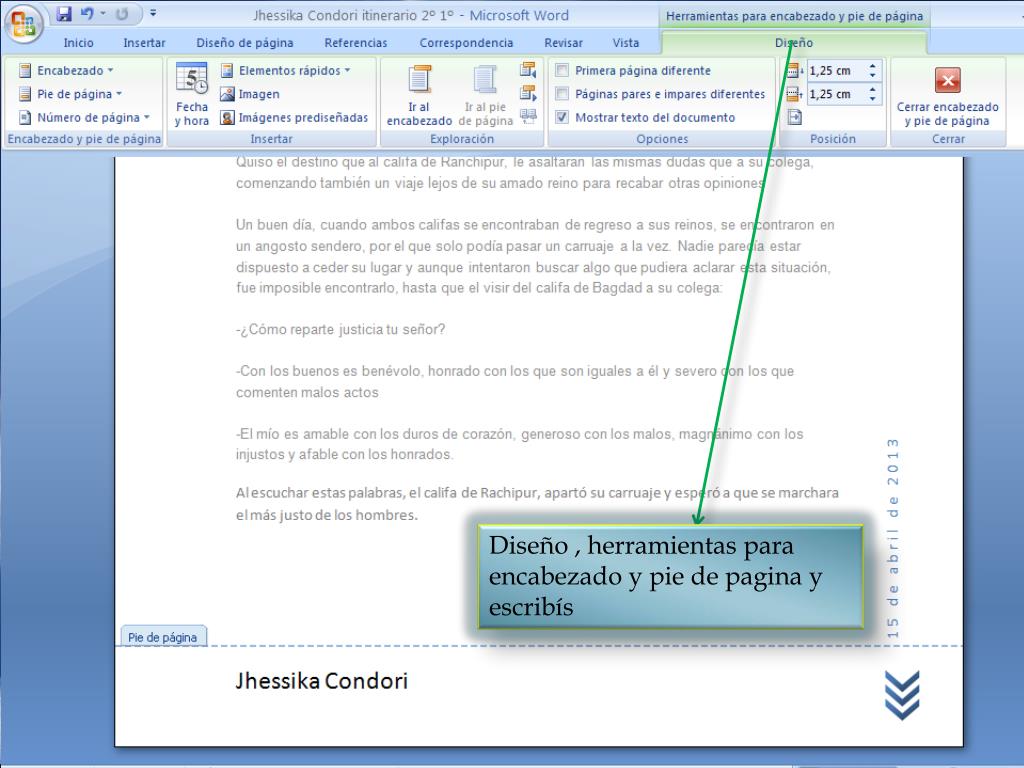Screen dimensions: 1024x768
Task: Expand the Pie de página dropdown
Action: click(71, 94)
